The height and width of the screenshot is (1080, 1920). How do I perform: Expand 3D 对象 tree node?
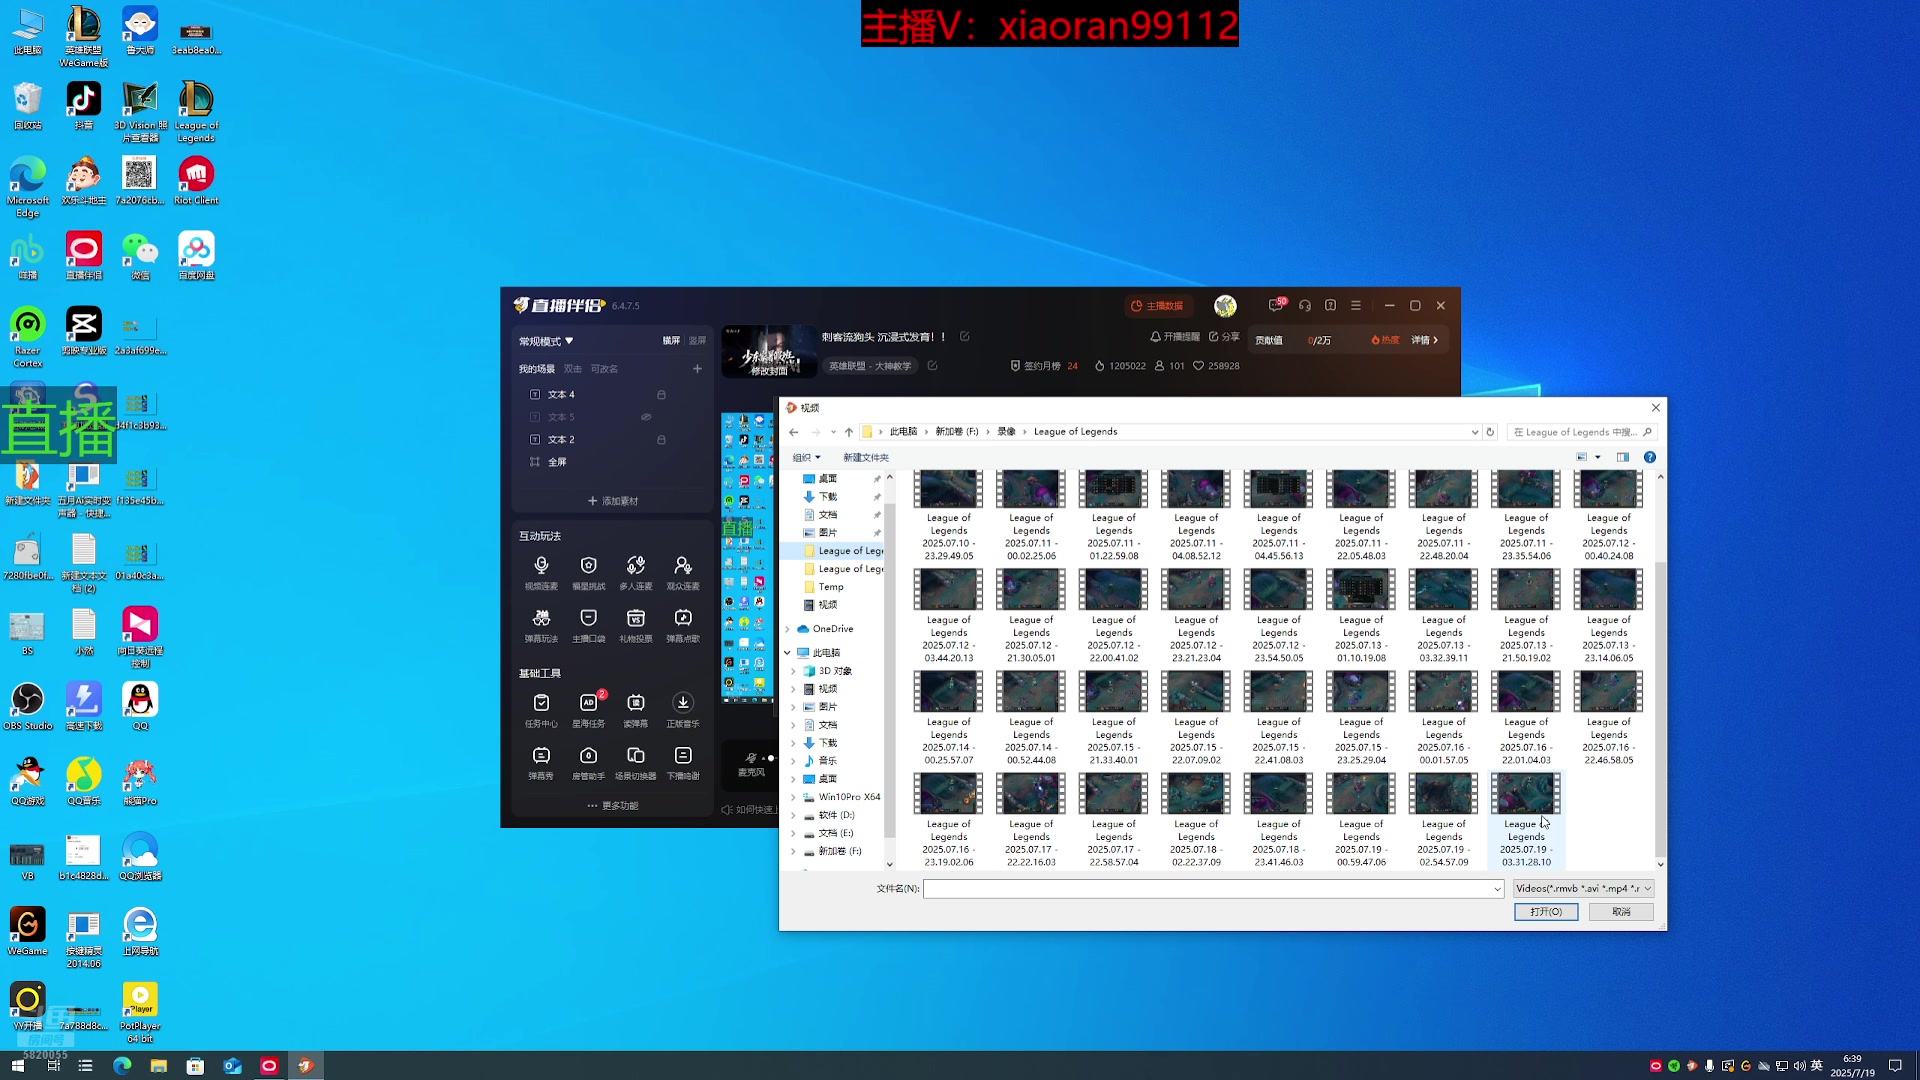pos(794,671)
